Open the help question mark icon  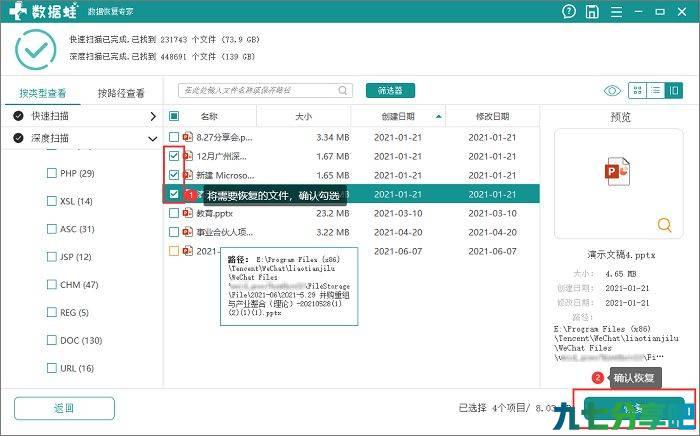(x=569, y=11)
